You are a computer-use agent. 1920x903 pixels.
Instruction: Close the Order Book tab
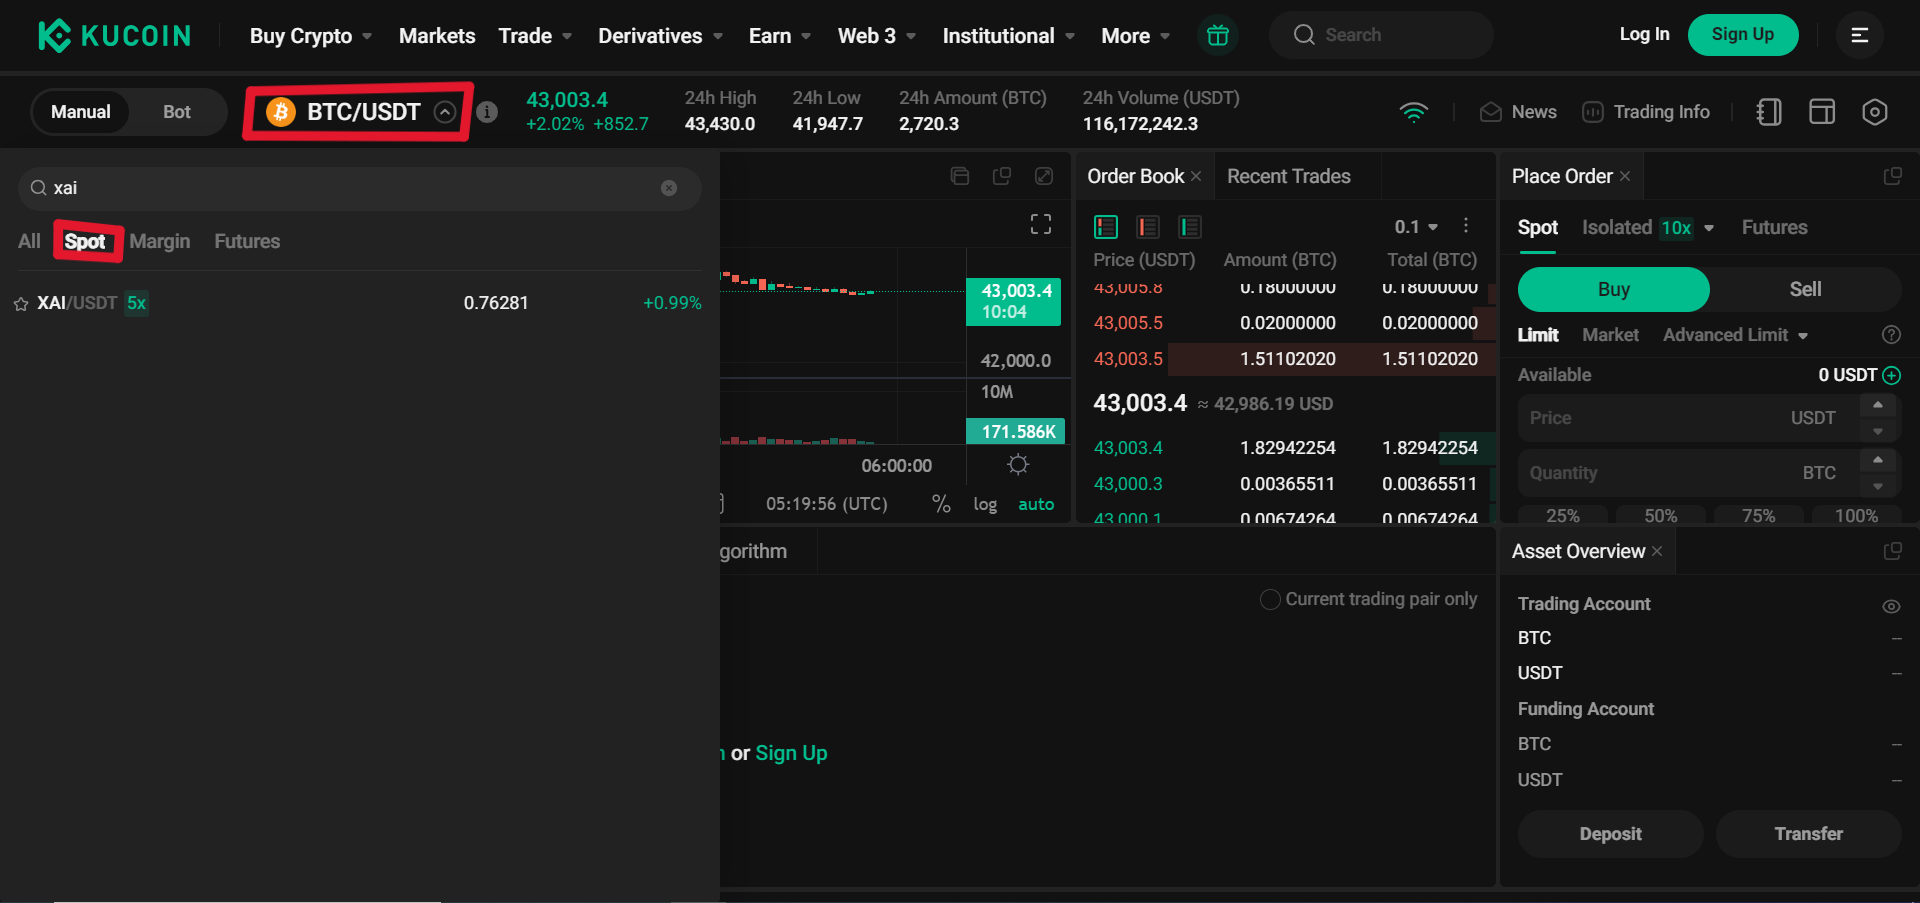[x=1196, y=176]
